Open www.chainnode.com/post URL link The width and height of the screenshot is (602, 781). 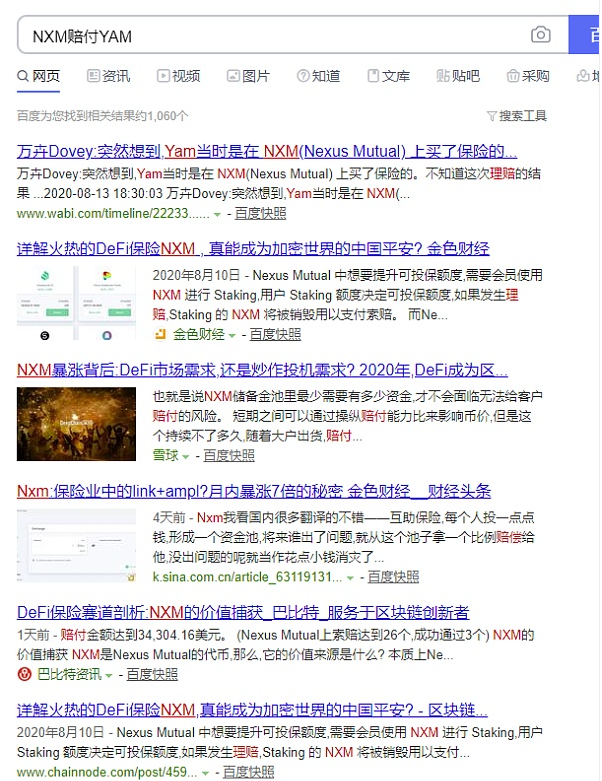tap(107, 772)
